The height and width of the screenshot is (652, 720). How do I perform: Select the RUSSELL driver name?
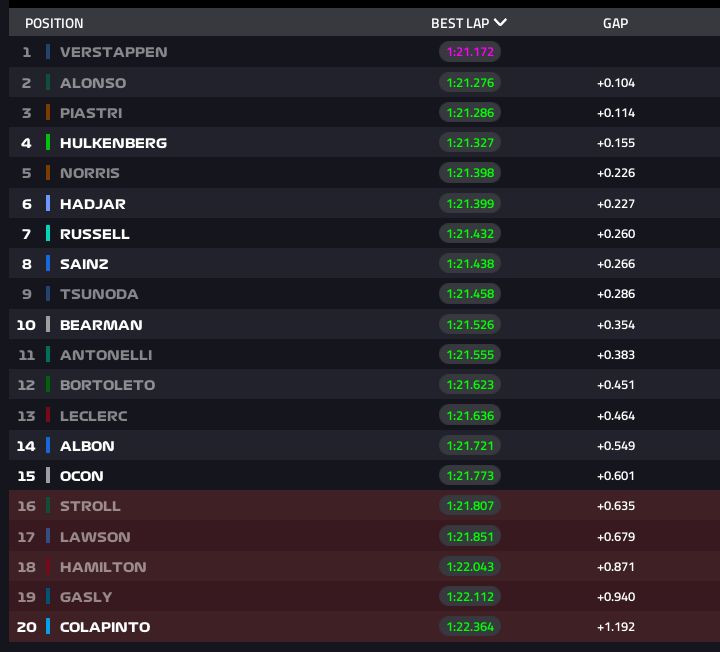[x=94, y=234]
